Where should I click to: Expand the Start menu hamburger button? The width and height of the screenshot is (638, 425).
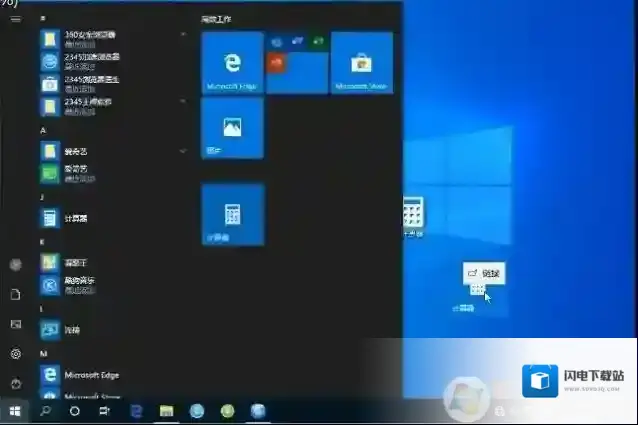(x=16, y=19)
